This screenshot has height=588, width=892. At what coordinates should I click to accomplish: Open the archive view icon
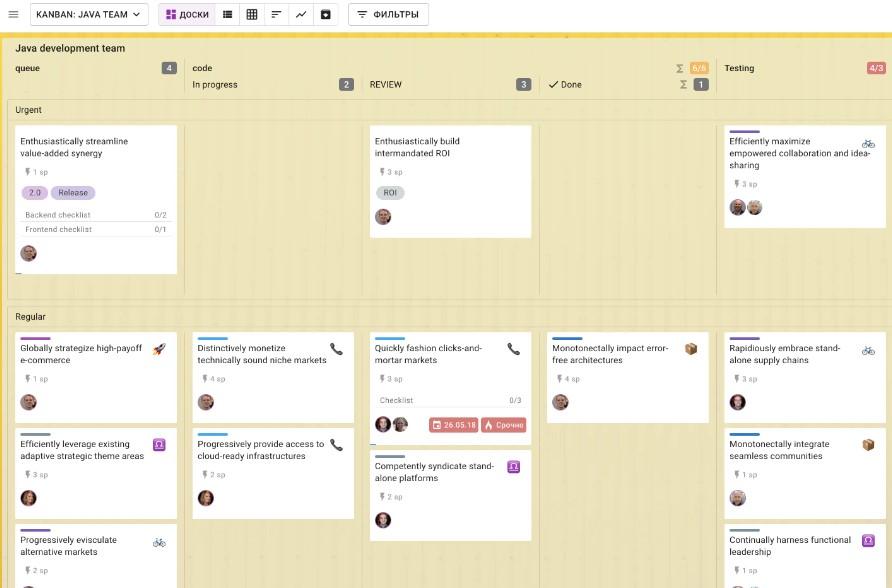(325, 15)
